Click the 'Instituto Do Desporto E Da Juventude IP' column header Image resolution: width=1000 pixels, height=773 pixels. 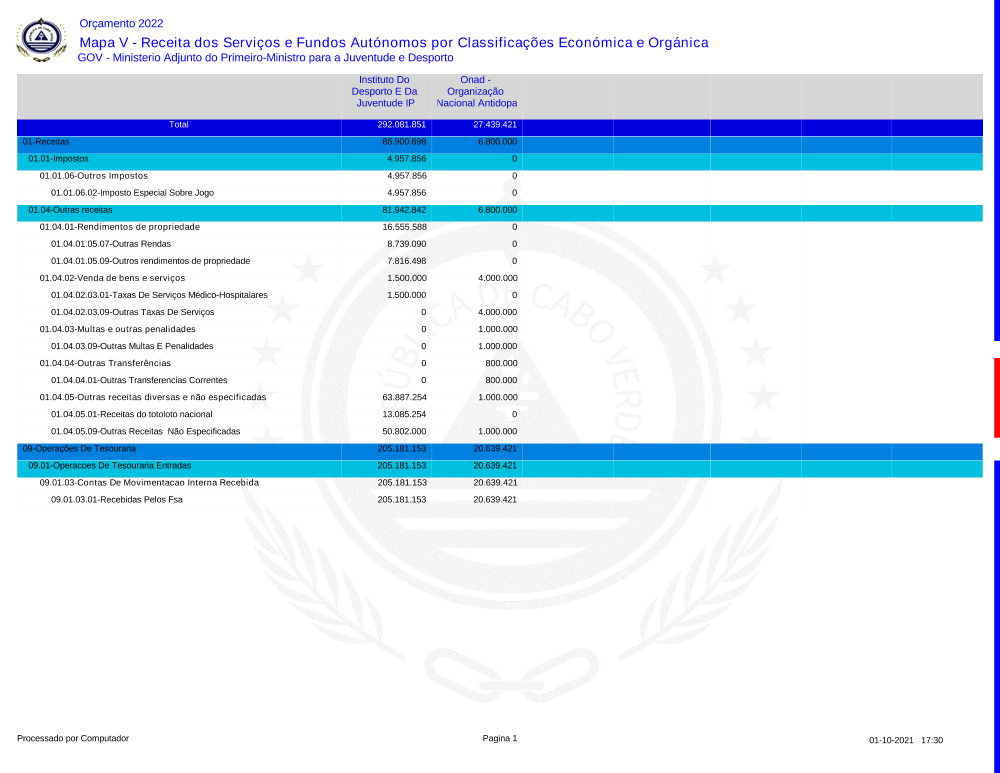pyautogui.click(x=384, y=91)
